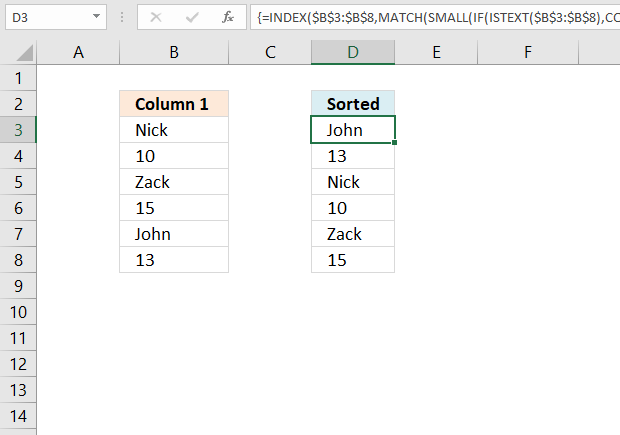Select row 10 header
Screen dimensions: 620x435
point(18,312)
